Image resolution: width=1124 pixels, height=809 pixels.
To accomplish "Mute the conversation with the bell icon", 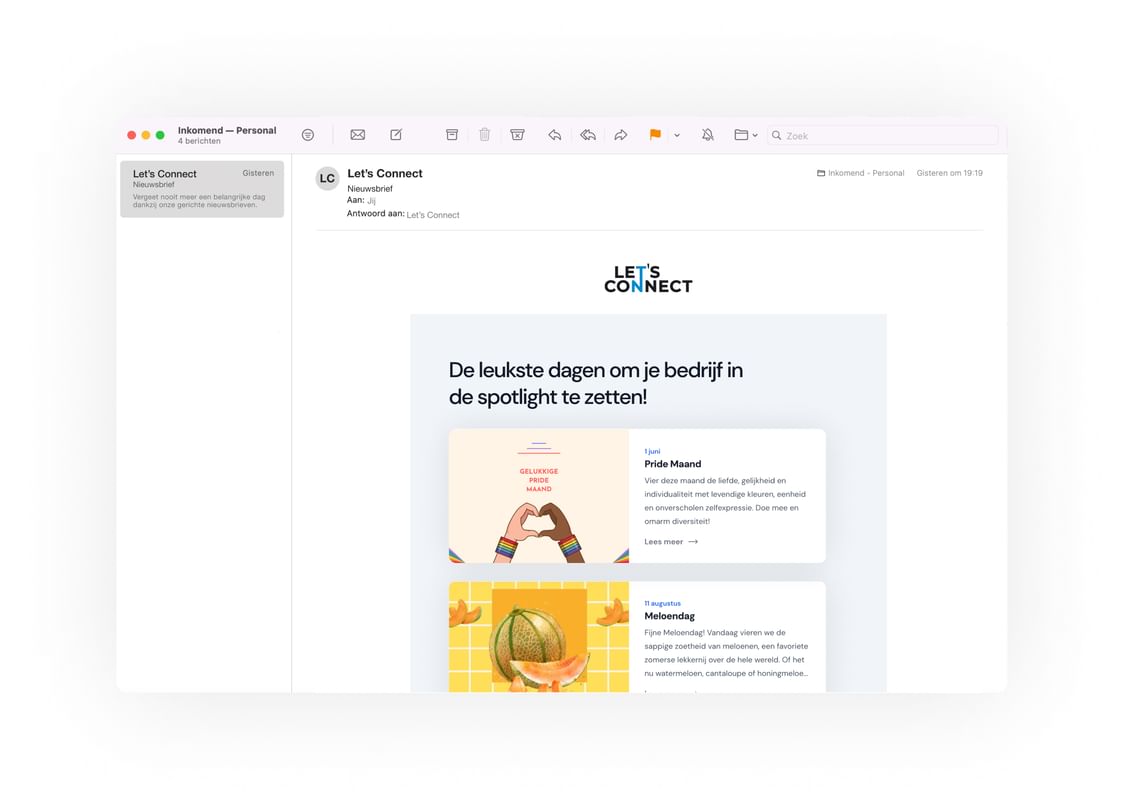I will tap(708, 135).
